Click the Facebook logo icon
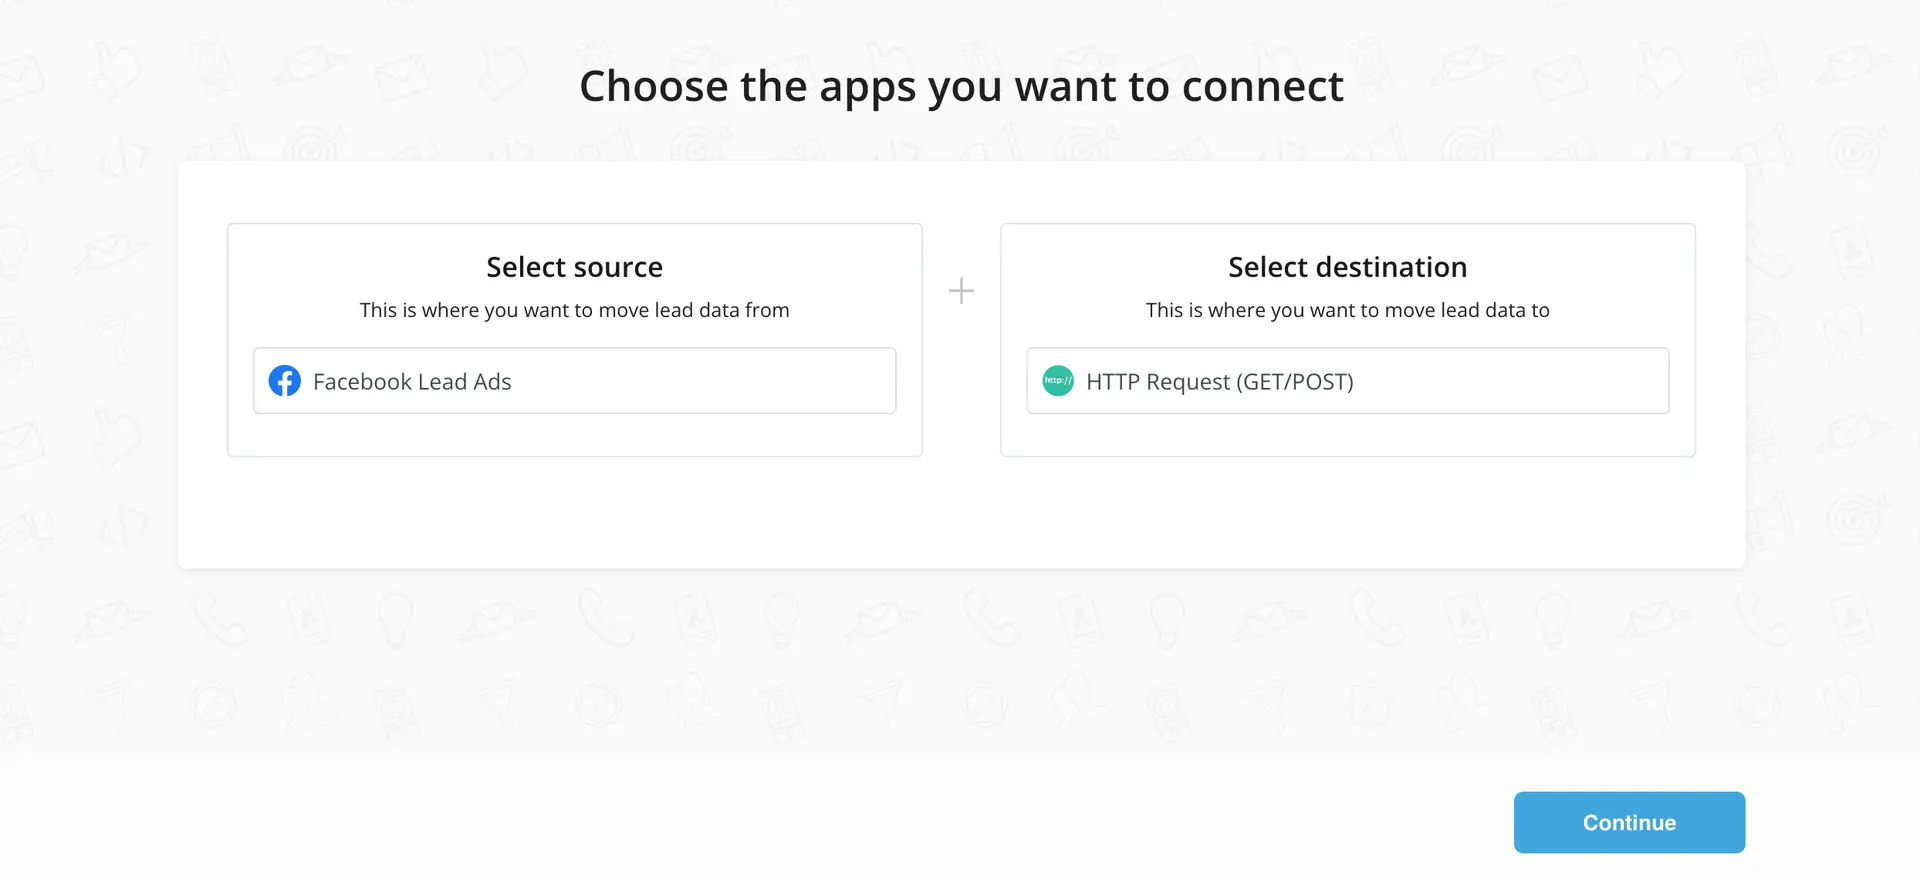 point(285,381)
